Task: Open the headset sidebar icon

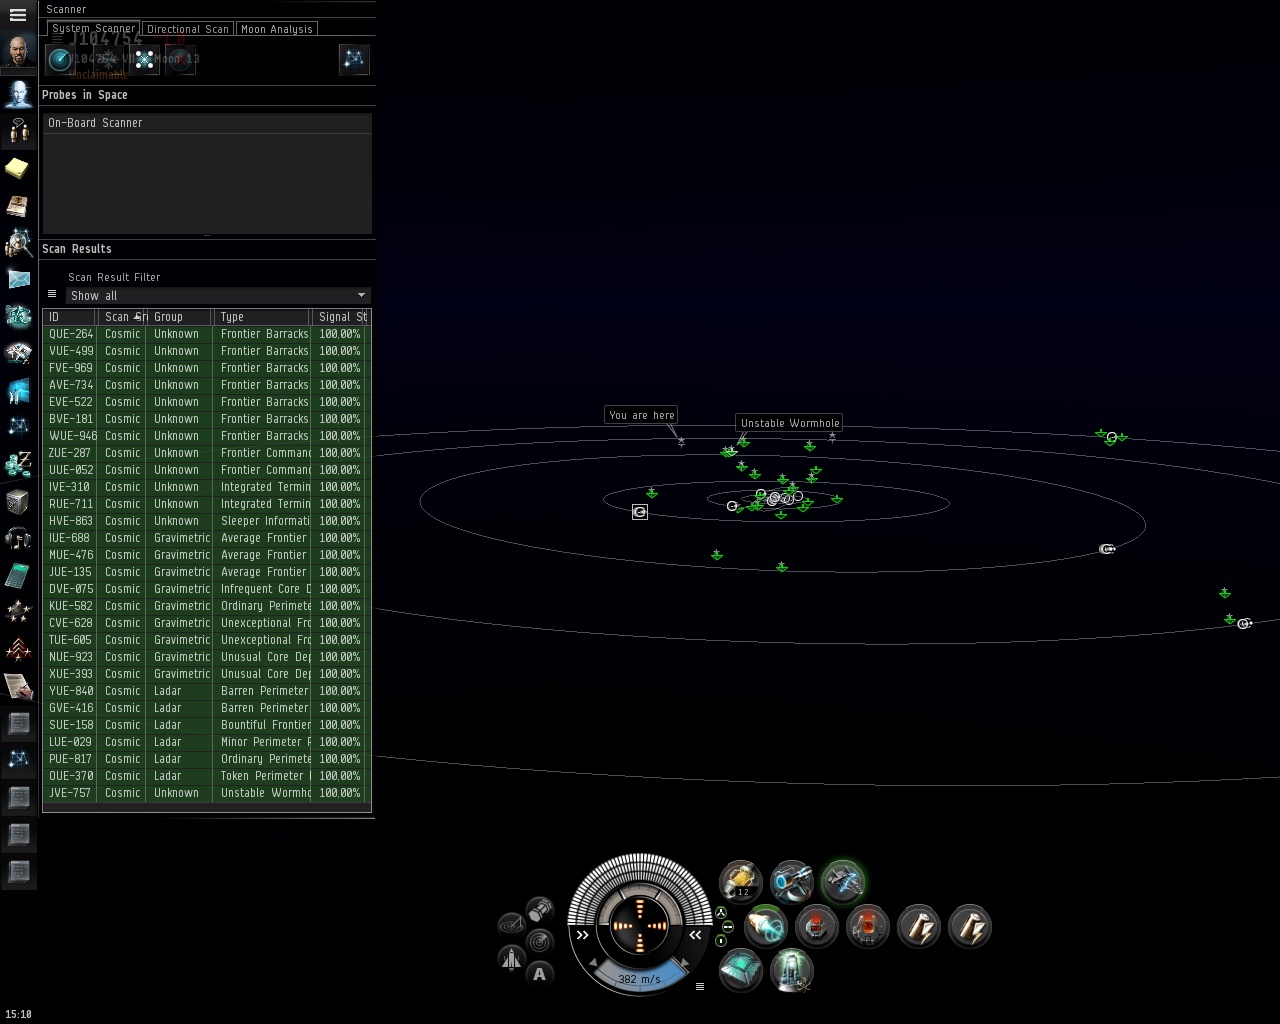Action: tap(18, 538)
